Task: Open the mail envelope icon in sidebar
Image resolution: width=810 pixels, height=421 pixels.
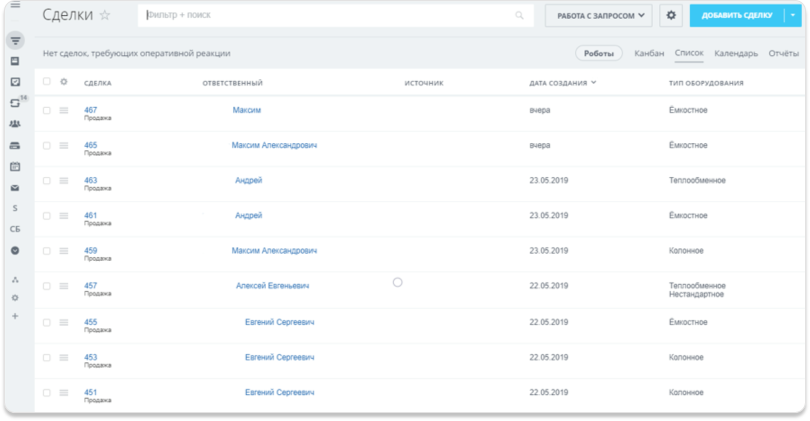Action: (15, 188)
